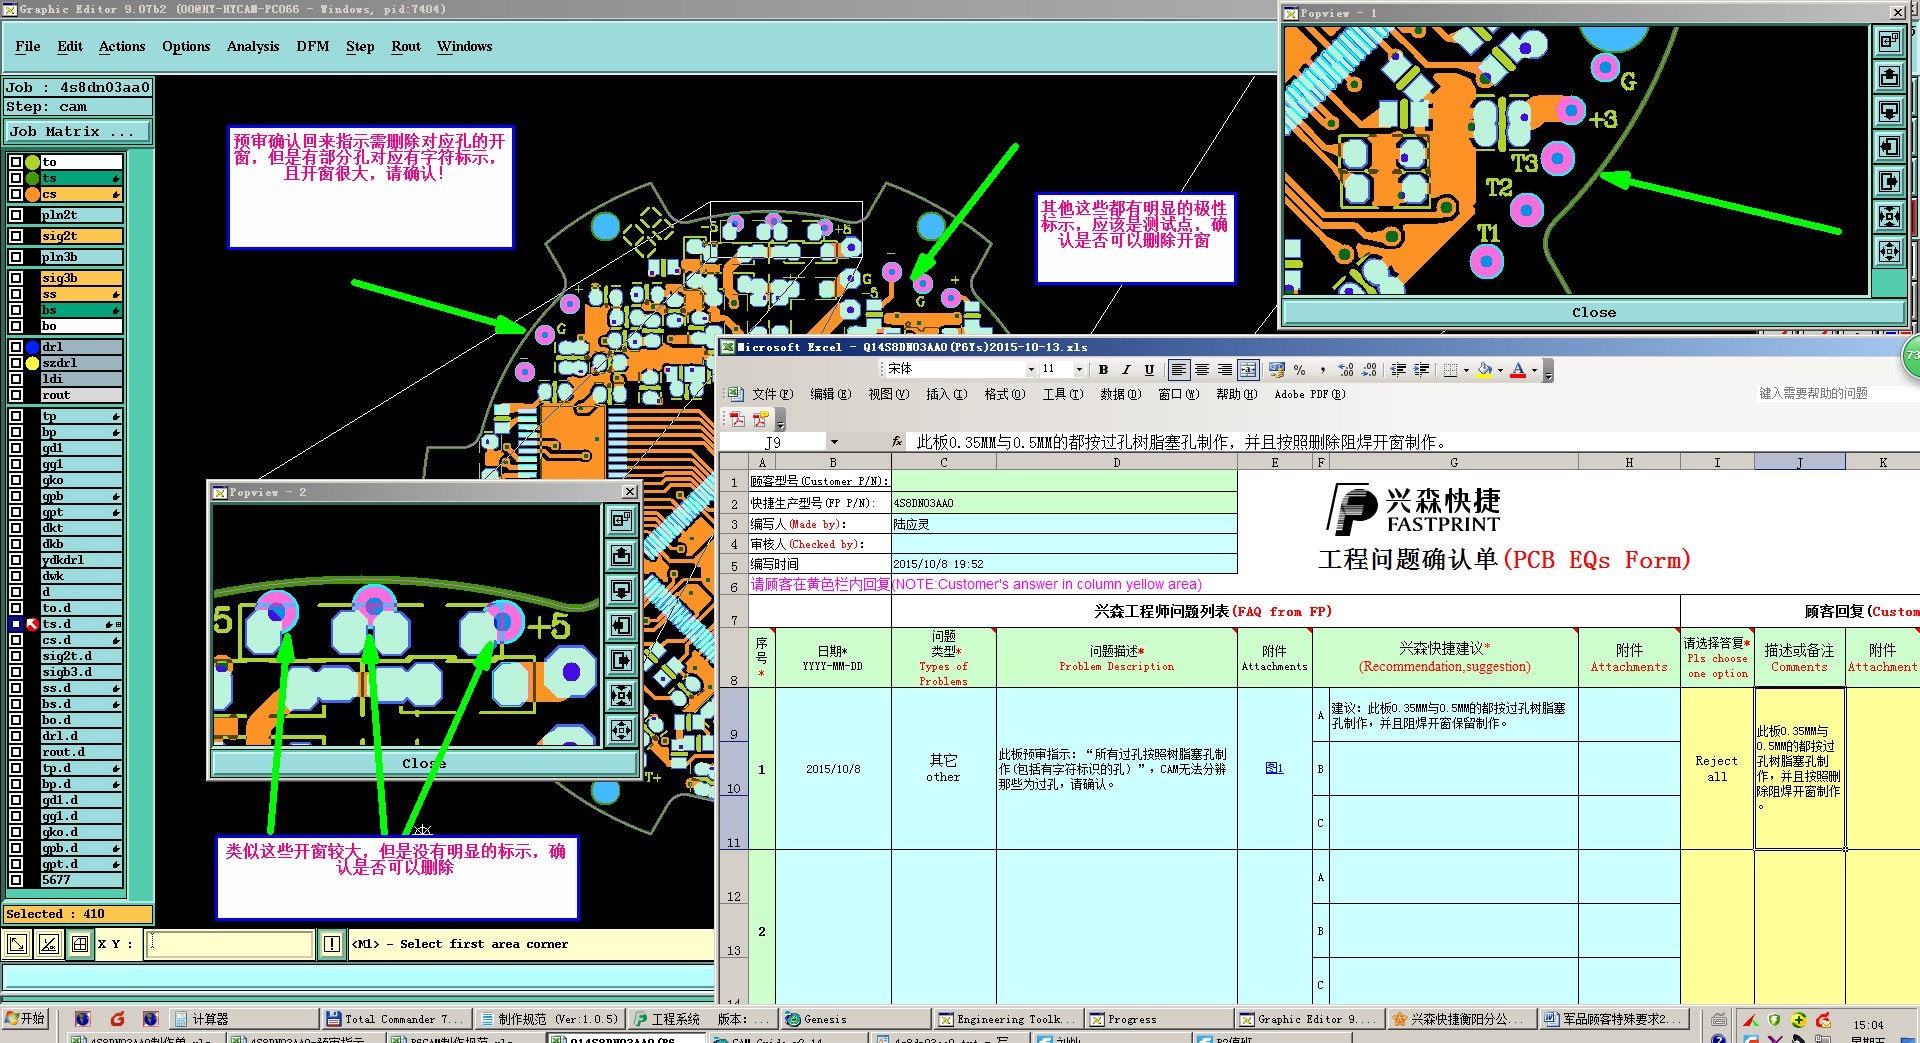Decrease decimal places in Excel
The width and height of the screenshot is (1920, 1043).
point(1369,370)
